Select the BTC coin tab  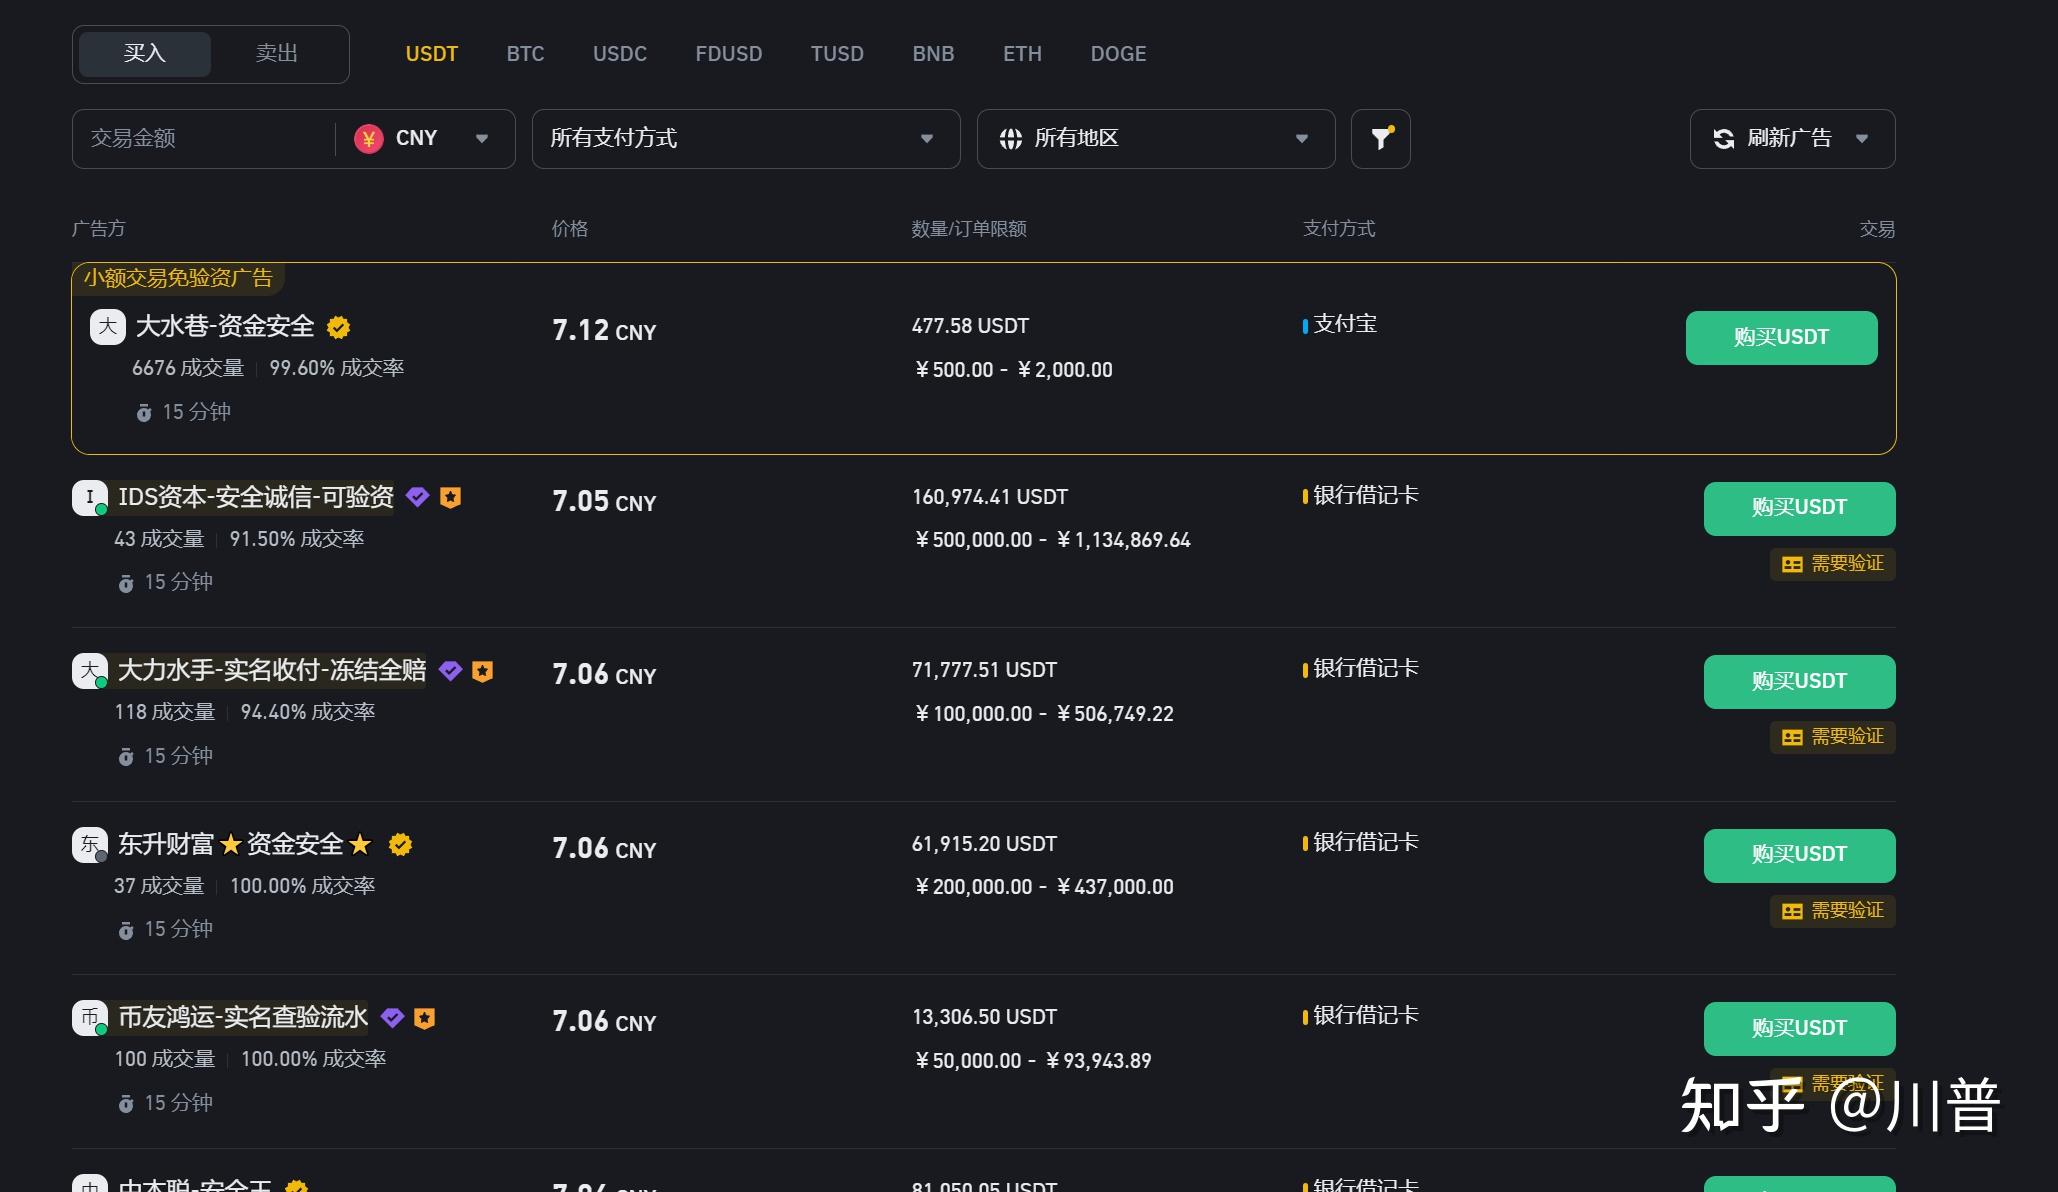pos(525,54)
